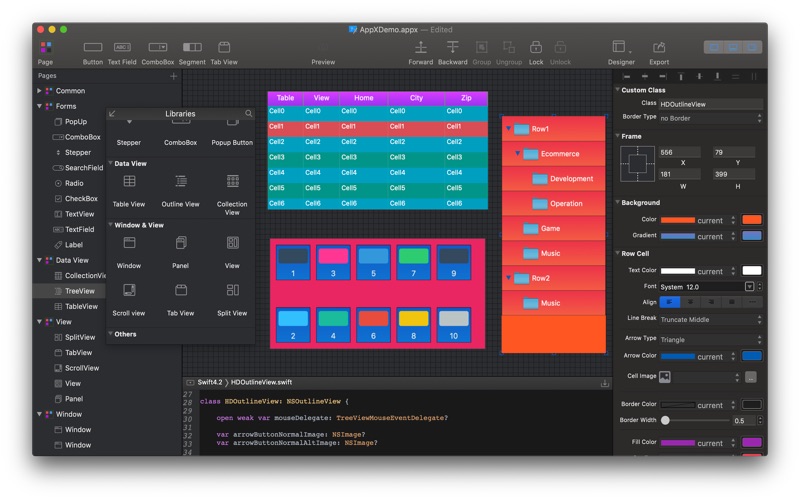Open the Fill Color purple swatch

(752, 442)
